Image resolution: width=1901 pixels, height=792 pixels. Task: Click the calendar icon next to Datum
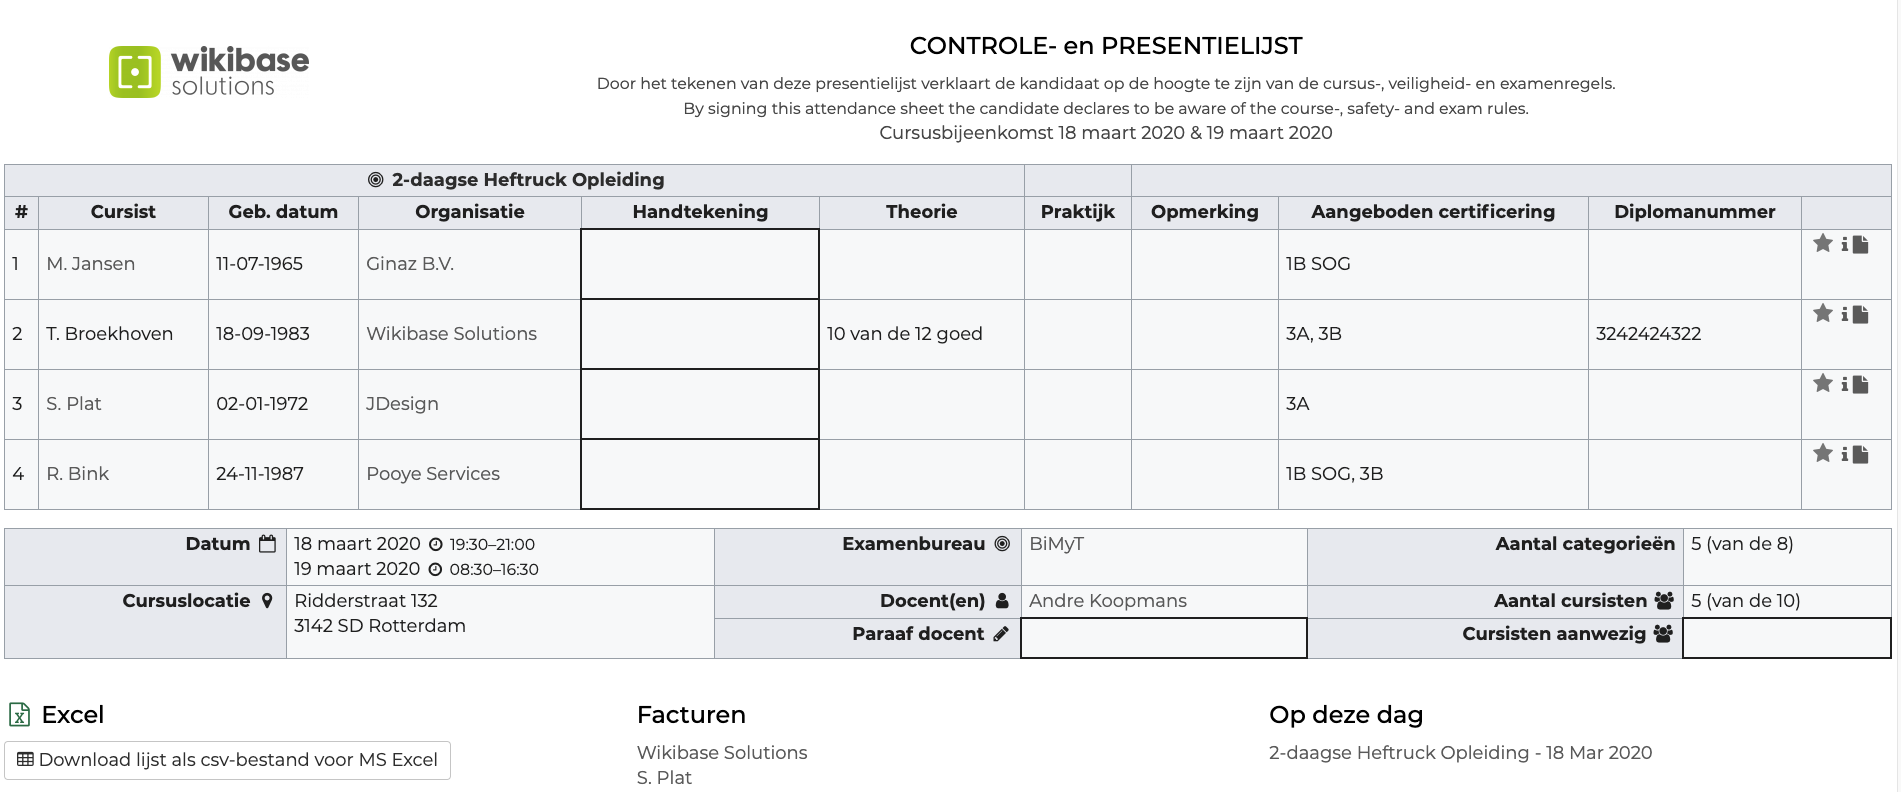coord(267,544)
